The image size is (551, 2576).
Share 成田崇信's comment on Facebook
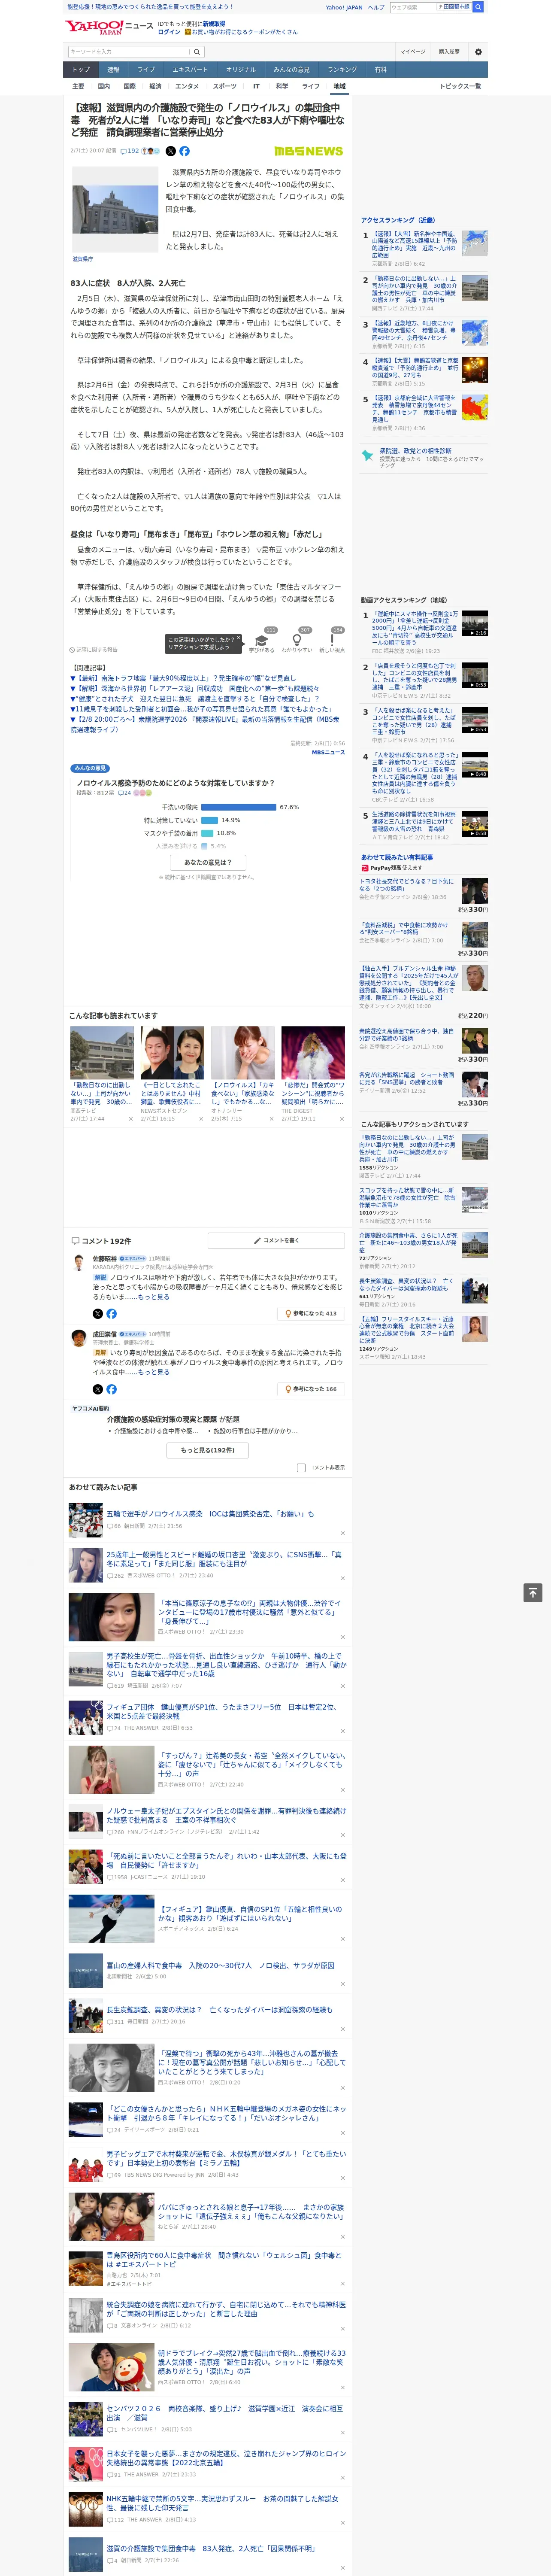pyautogui.click(x=111, y=1389)
